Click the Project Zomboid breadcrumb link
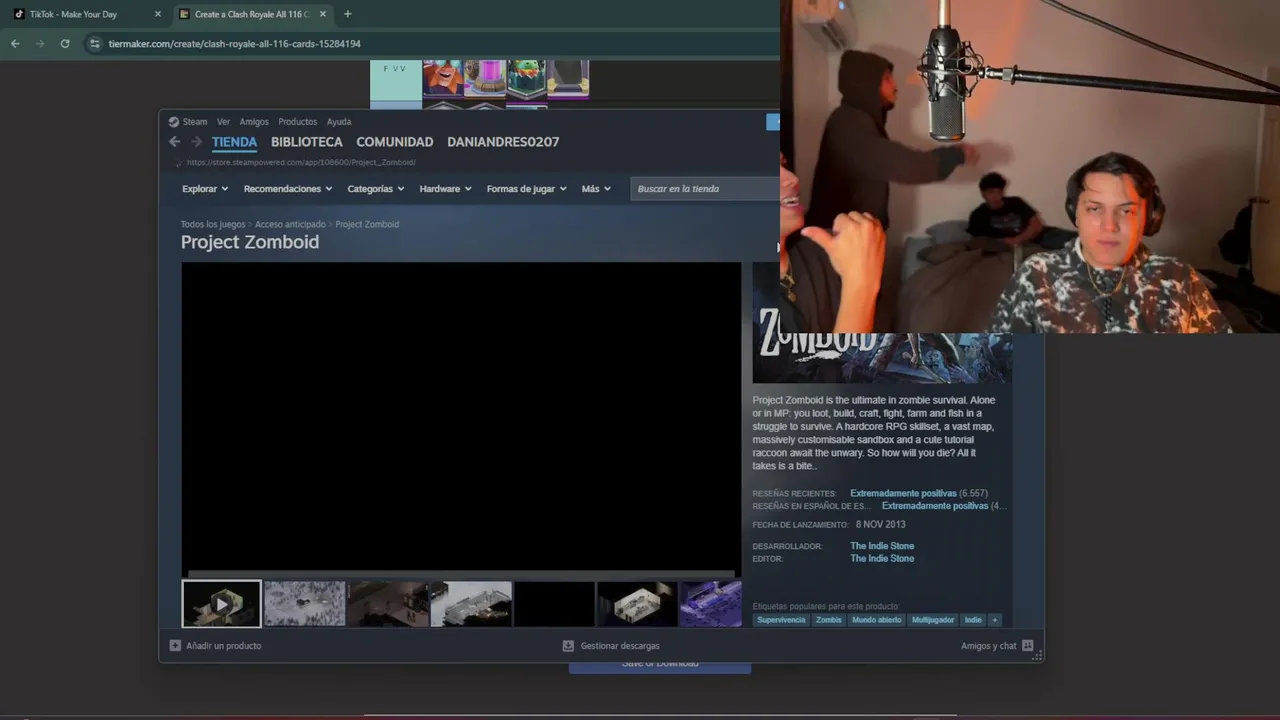Screen dimensions: 1280x720 367,224
